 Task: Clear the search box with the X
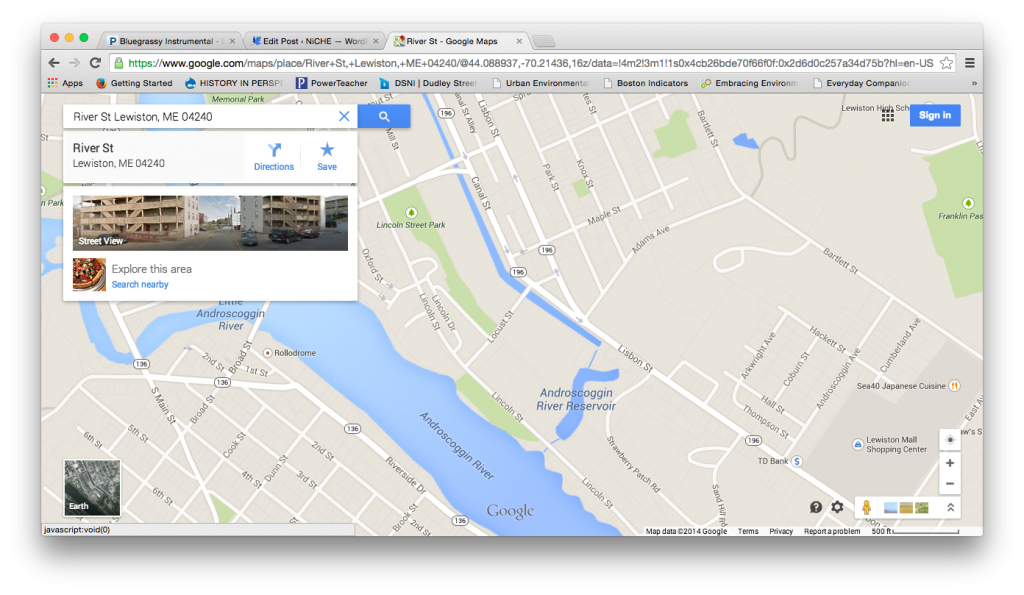pos(344,117)
